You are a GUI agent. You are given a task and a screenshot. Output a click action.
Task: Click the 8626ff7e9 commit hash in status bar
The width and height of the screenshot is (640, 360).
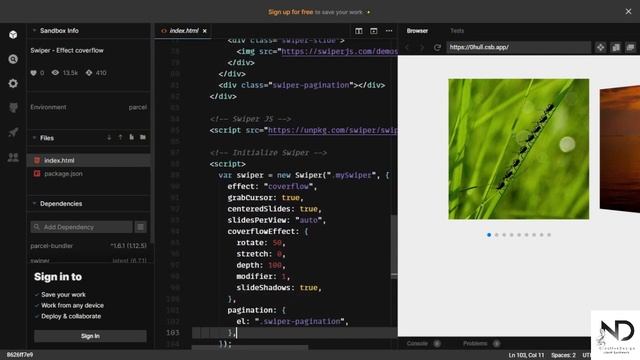click(20, 355)
